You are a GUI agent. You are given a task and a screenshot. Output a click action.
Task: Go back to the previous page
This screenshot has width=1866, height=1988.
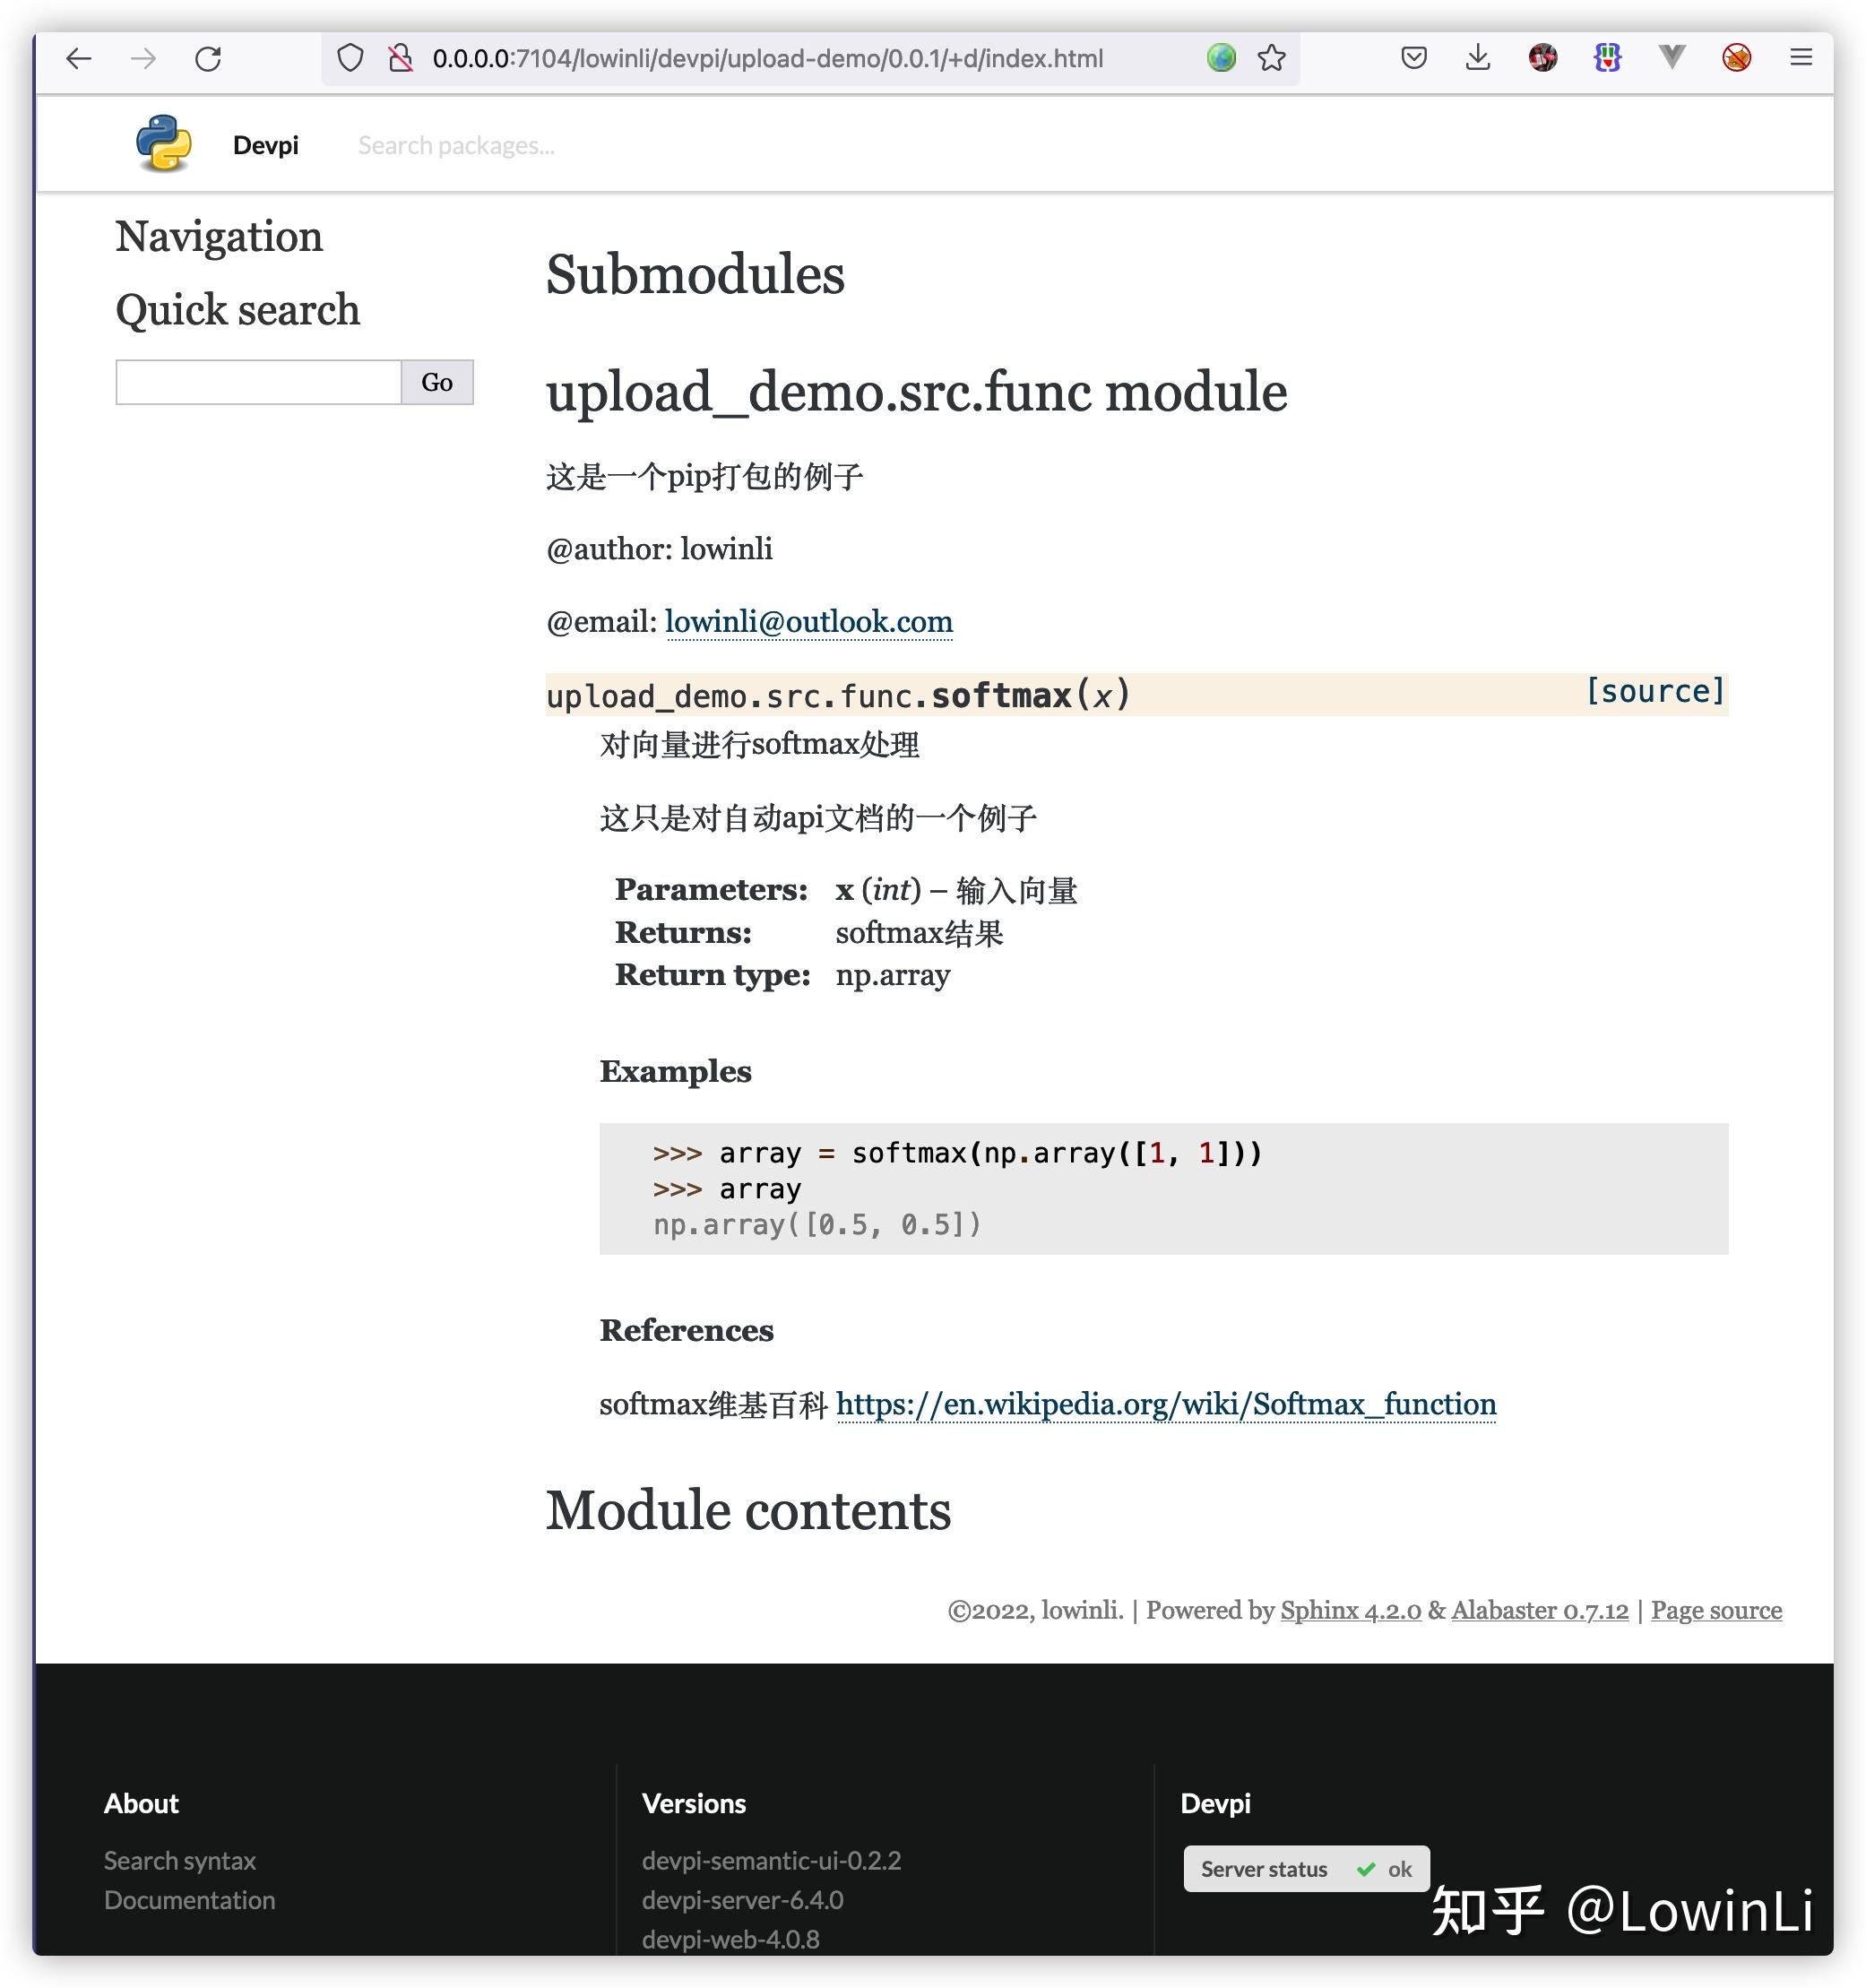coord(78,58)
